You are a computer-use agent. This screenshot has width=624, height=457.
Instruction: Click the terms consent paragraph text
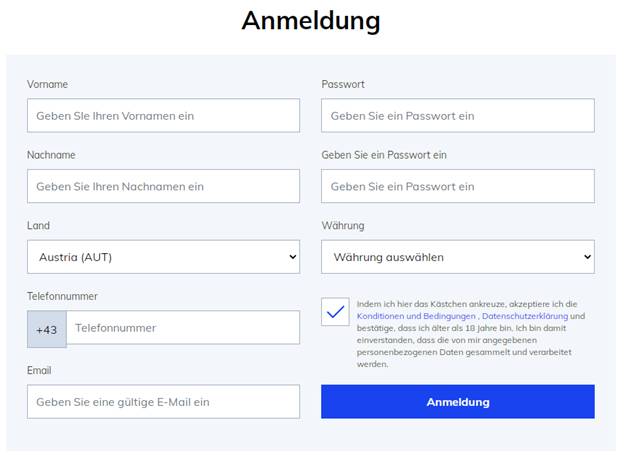point(471,334)
